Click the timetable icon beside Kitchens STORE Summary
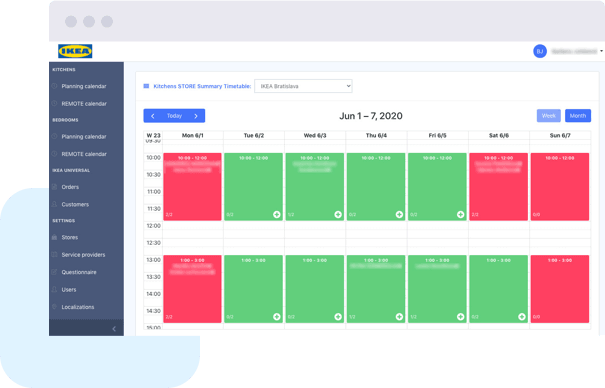 146,86
